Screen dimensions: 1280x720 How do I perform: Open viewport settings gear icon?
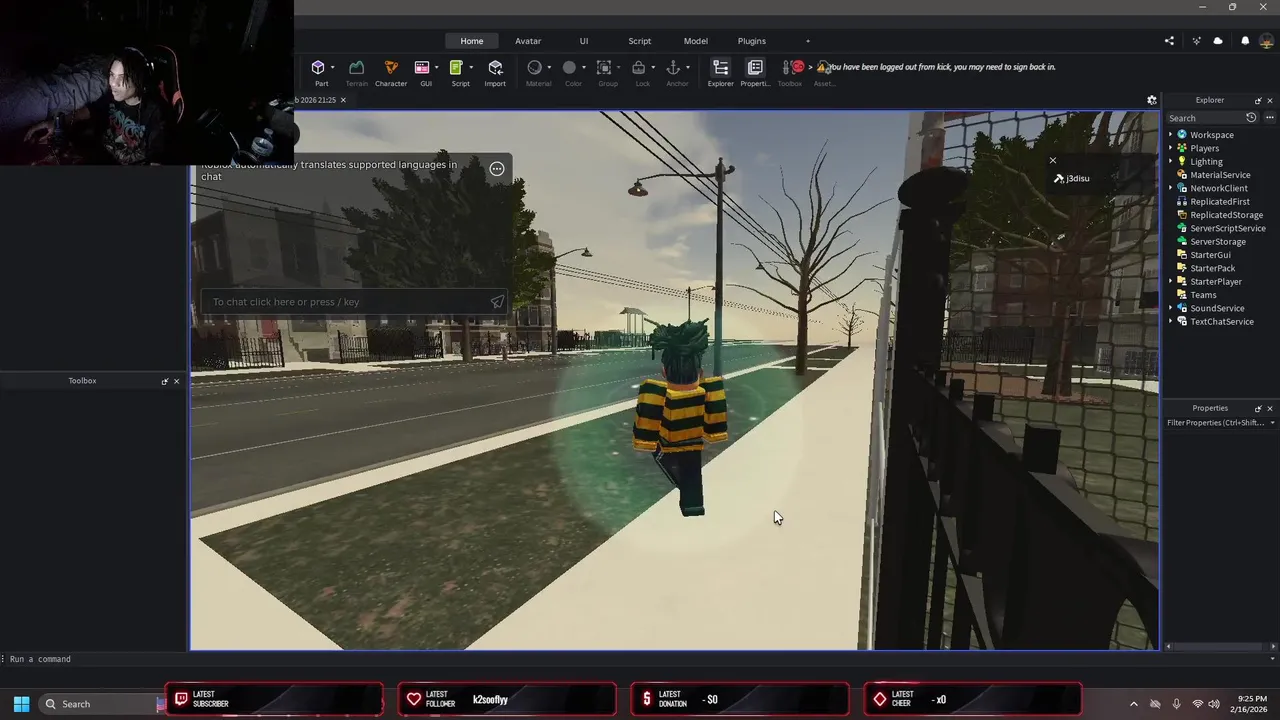pyautogui.click(x=1152, y=100)
